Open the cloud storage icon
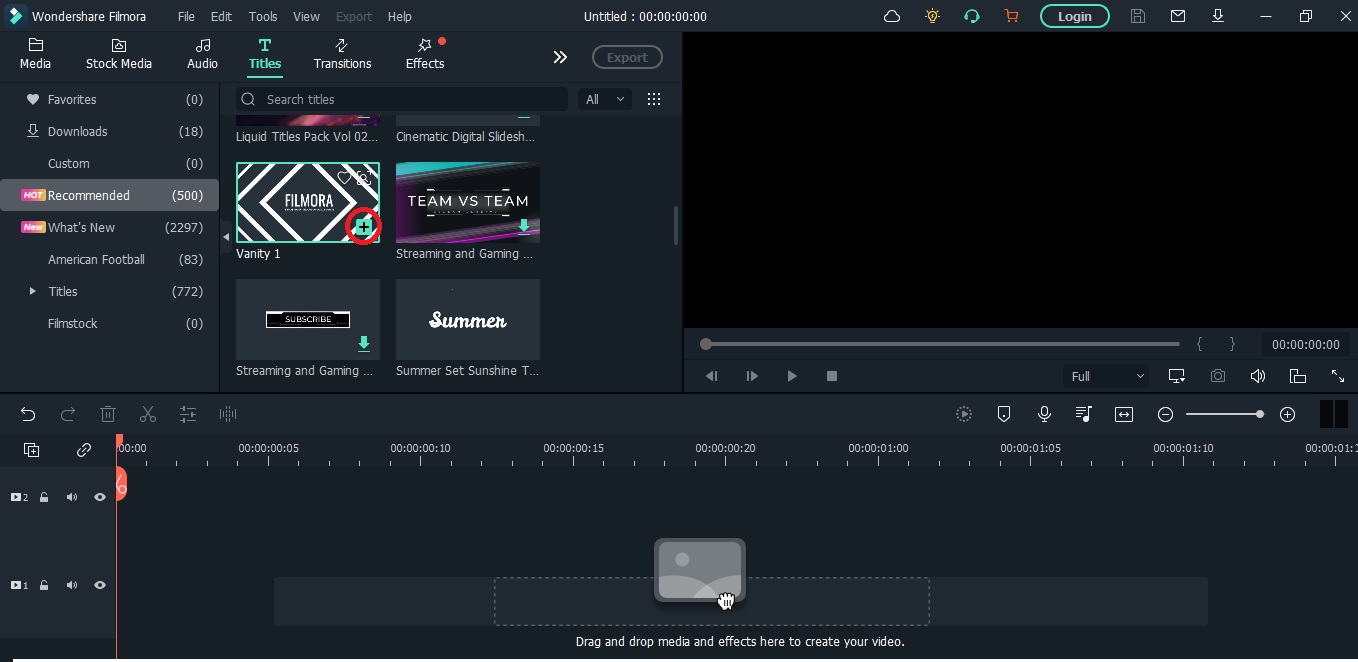Viewport: 1358px width, 662px height. [x=892, y=16]
